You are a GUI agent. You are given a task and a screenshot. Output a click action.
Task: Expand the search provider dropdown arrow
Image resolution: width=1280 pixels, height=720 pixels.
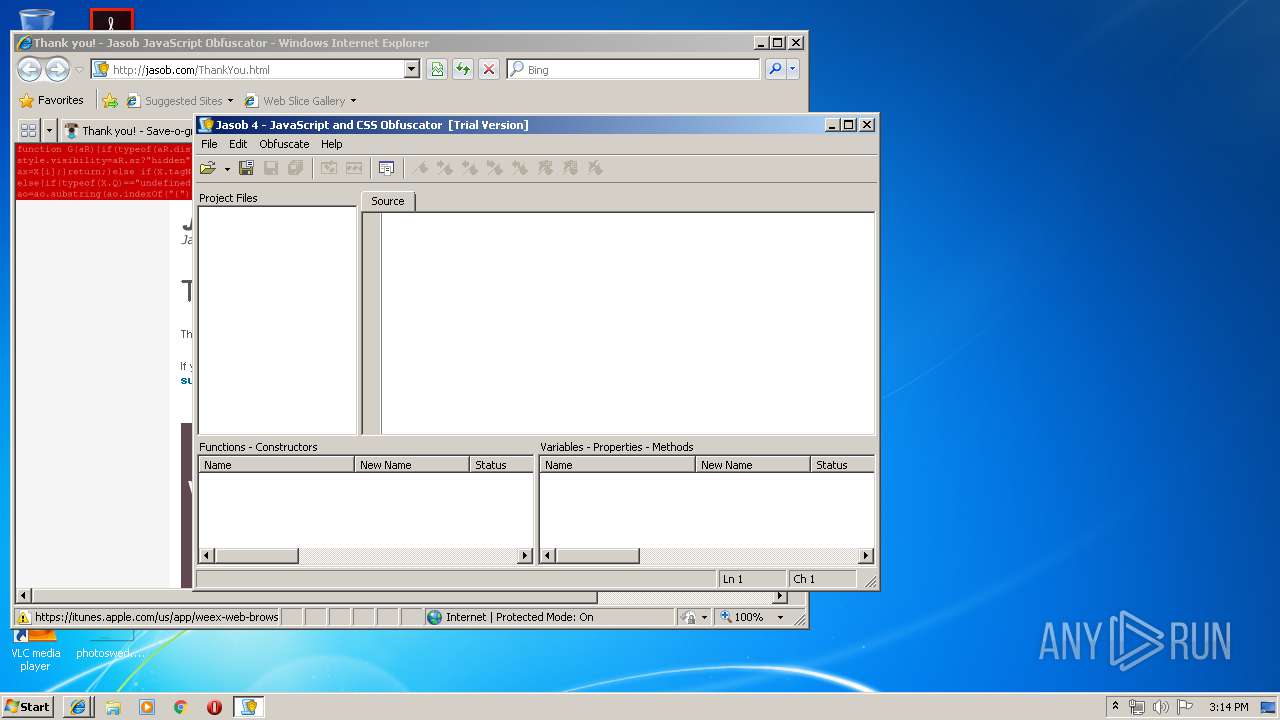[793, 69]
